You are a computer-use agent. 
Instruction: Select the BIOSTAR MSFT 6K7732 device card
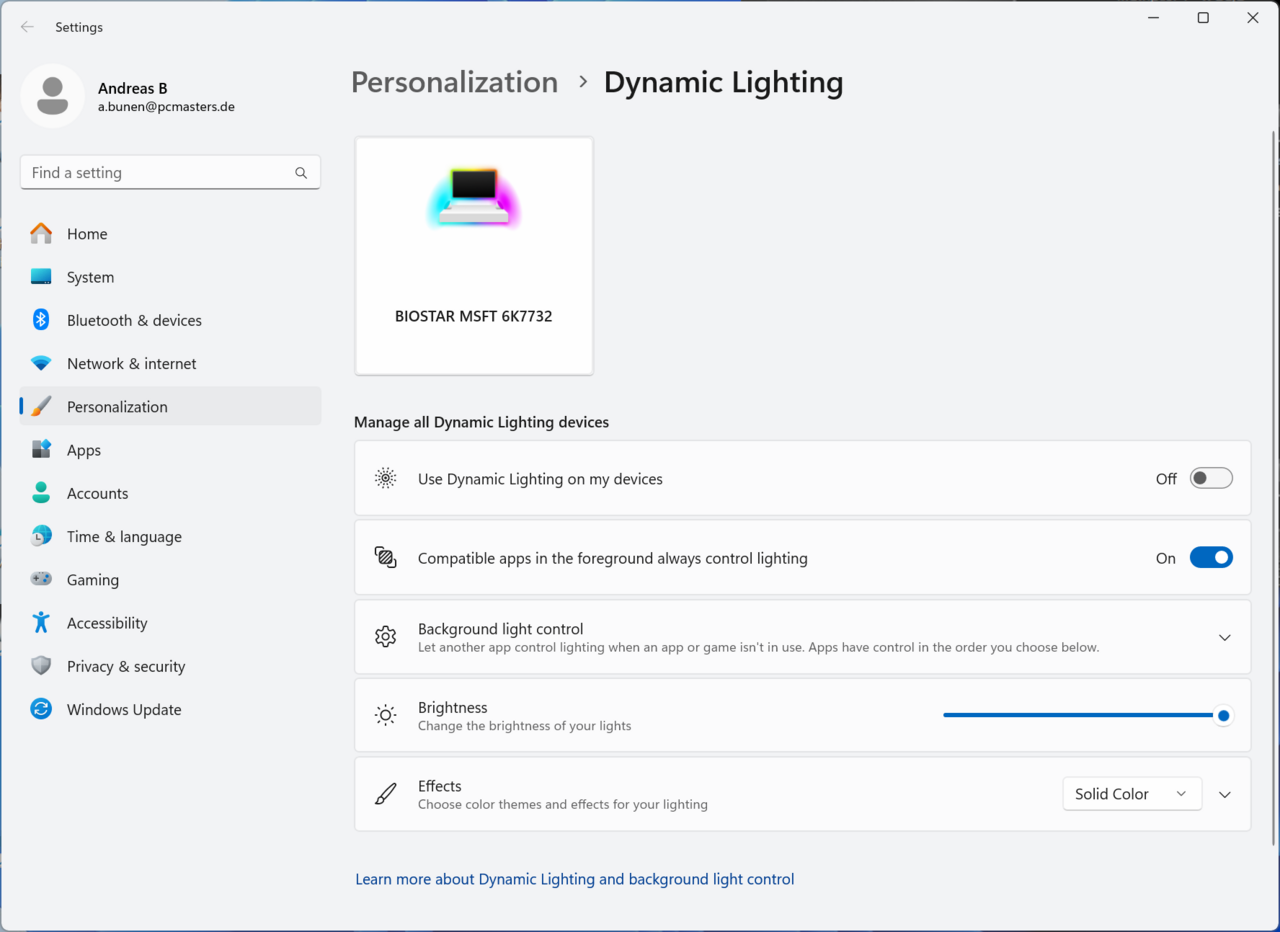click(474, 256)
